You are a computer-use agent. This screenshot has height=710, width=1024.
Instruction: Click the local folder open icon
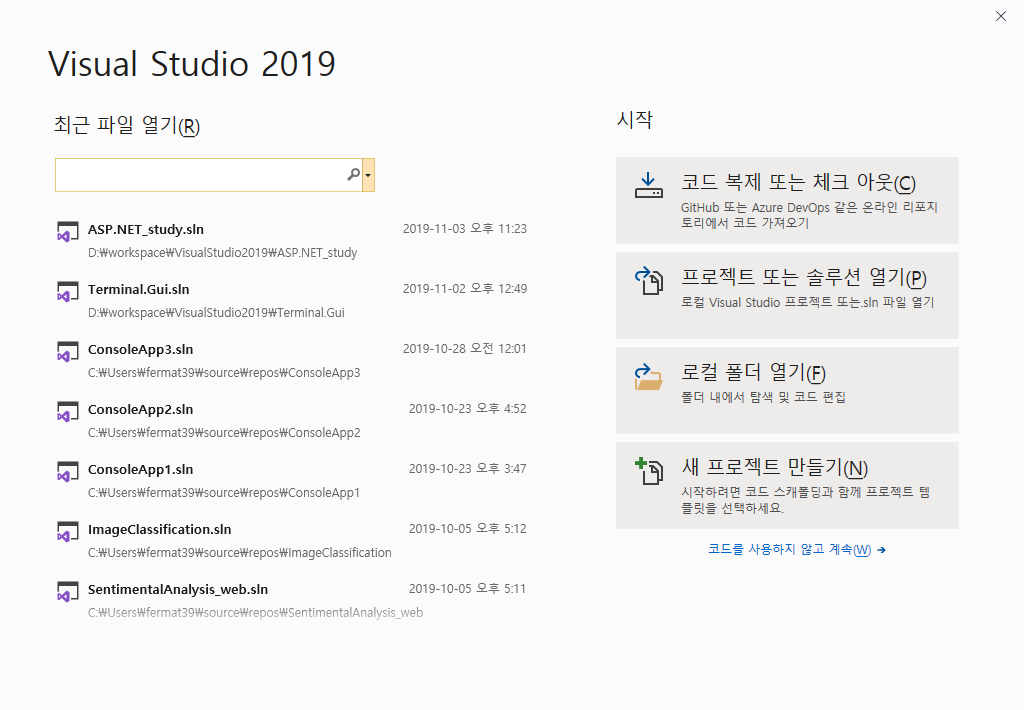[648, 375]
